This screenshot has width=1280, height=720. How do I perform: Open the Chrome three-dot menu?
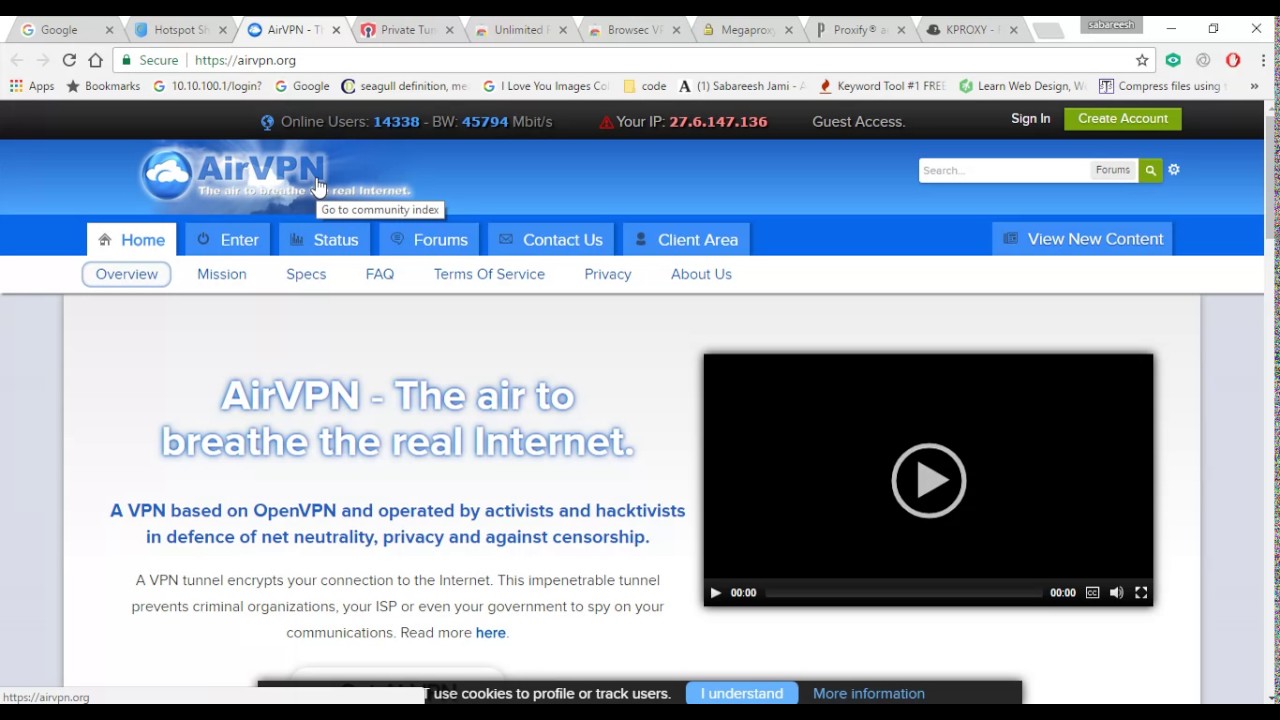click(x=1263, y=60)
